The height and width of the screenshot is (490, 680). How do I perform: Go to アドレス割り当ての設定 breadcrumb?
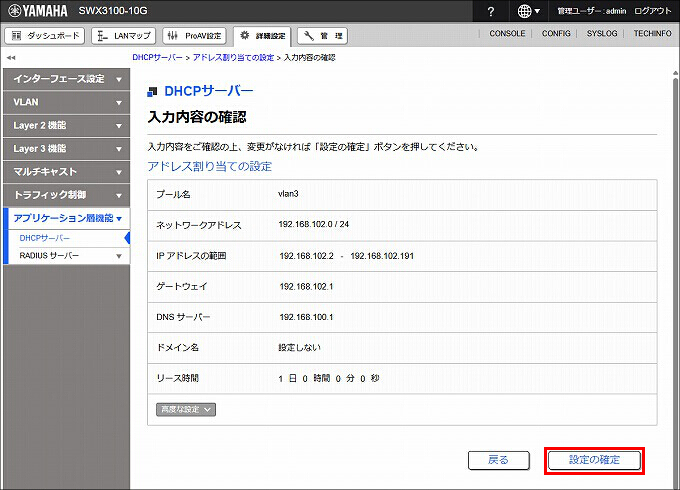coord(233,58)
